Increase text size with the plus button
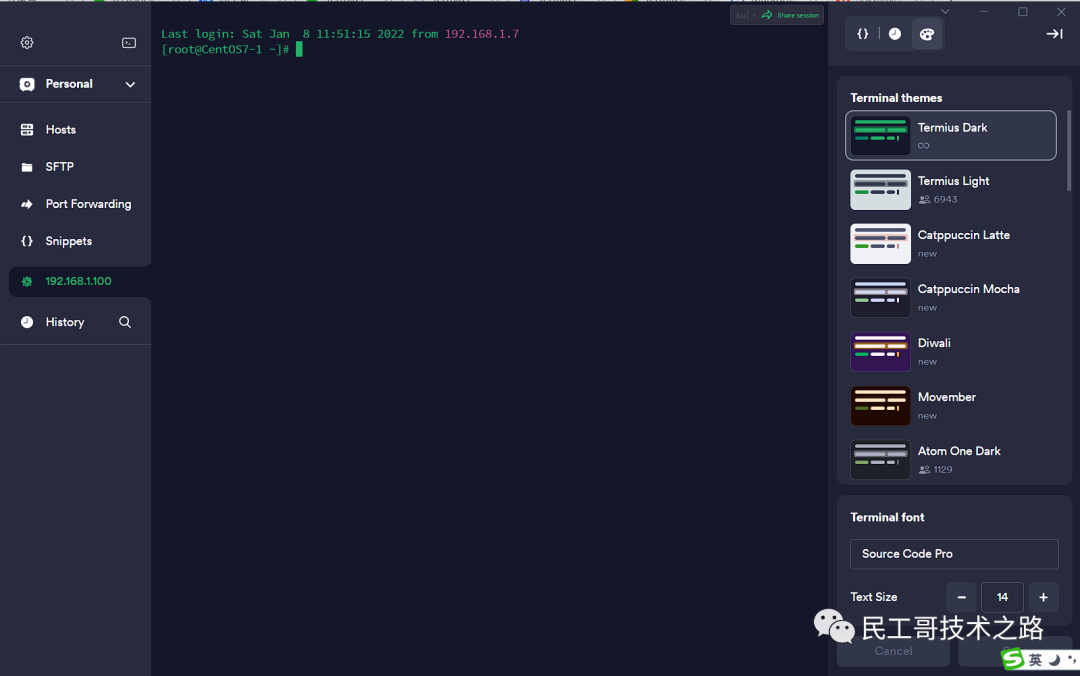Screen dimensions: 1080x676 (x=1043, y=597)
